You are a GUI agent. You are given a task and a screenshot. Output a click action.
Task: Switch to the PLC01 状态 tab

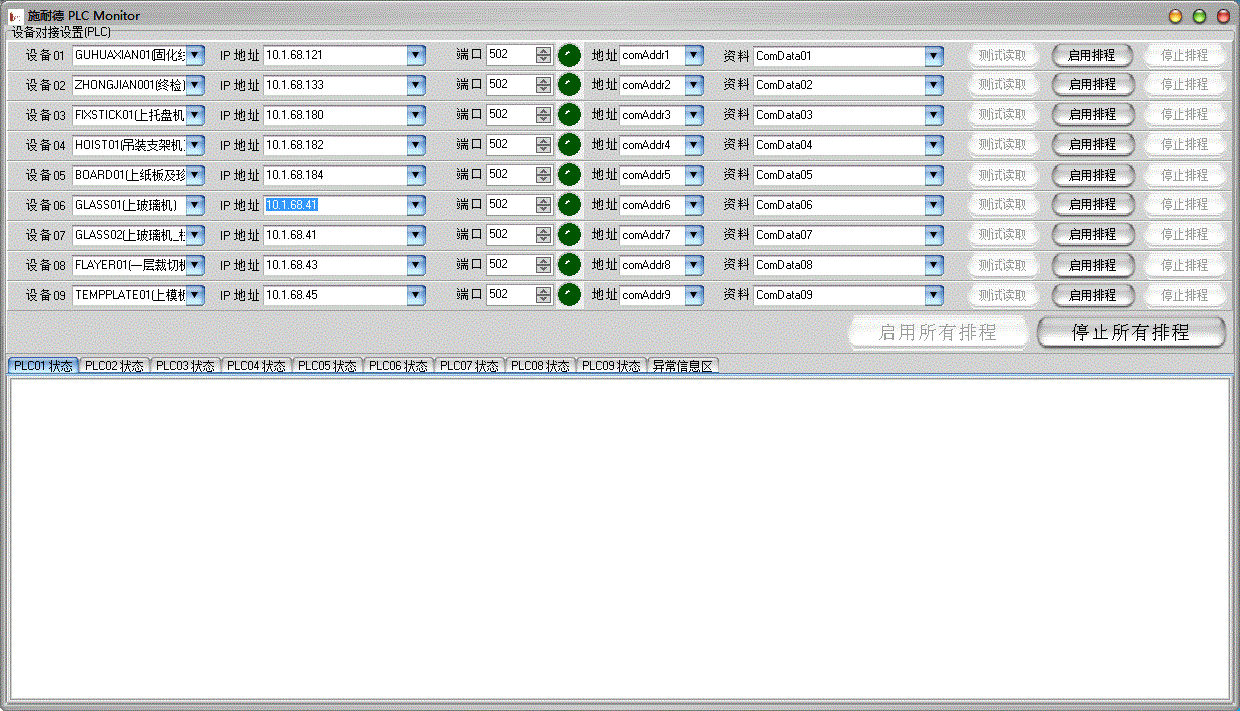tap(43, 366)
